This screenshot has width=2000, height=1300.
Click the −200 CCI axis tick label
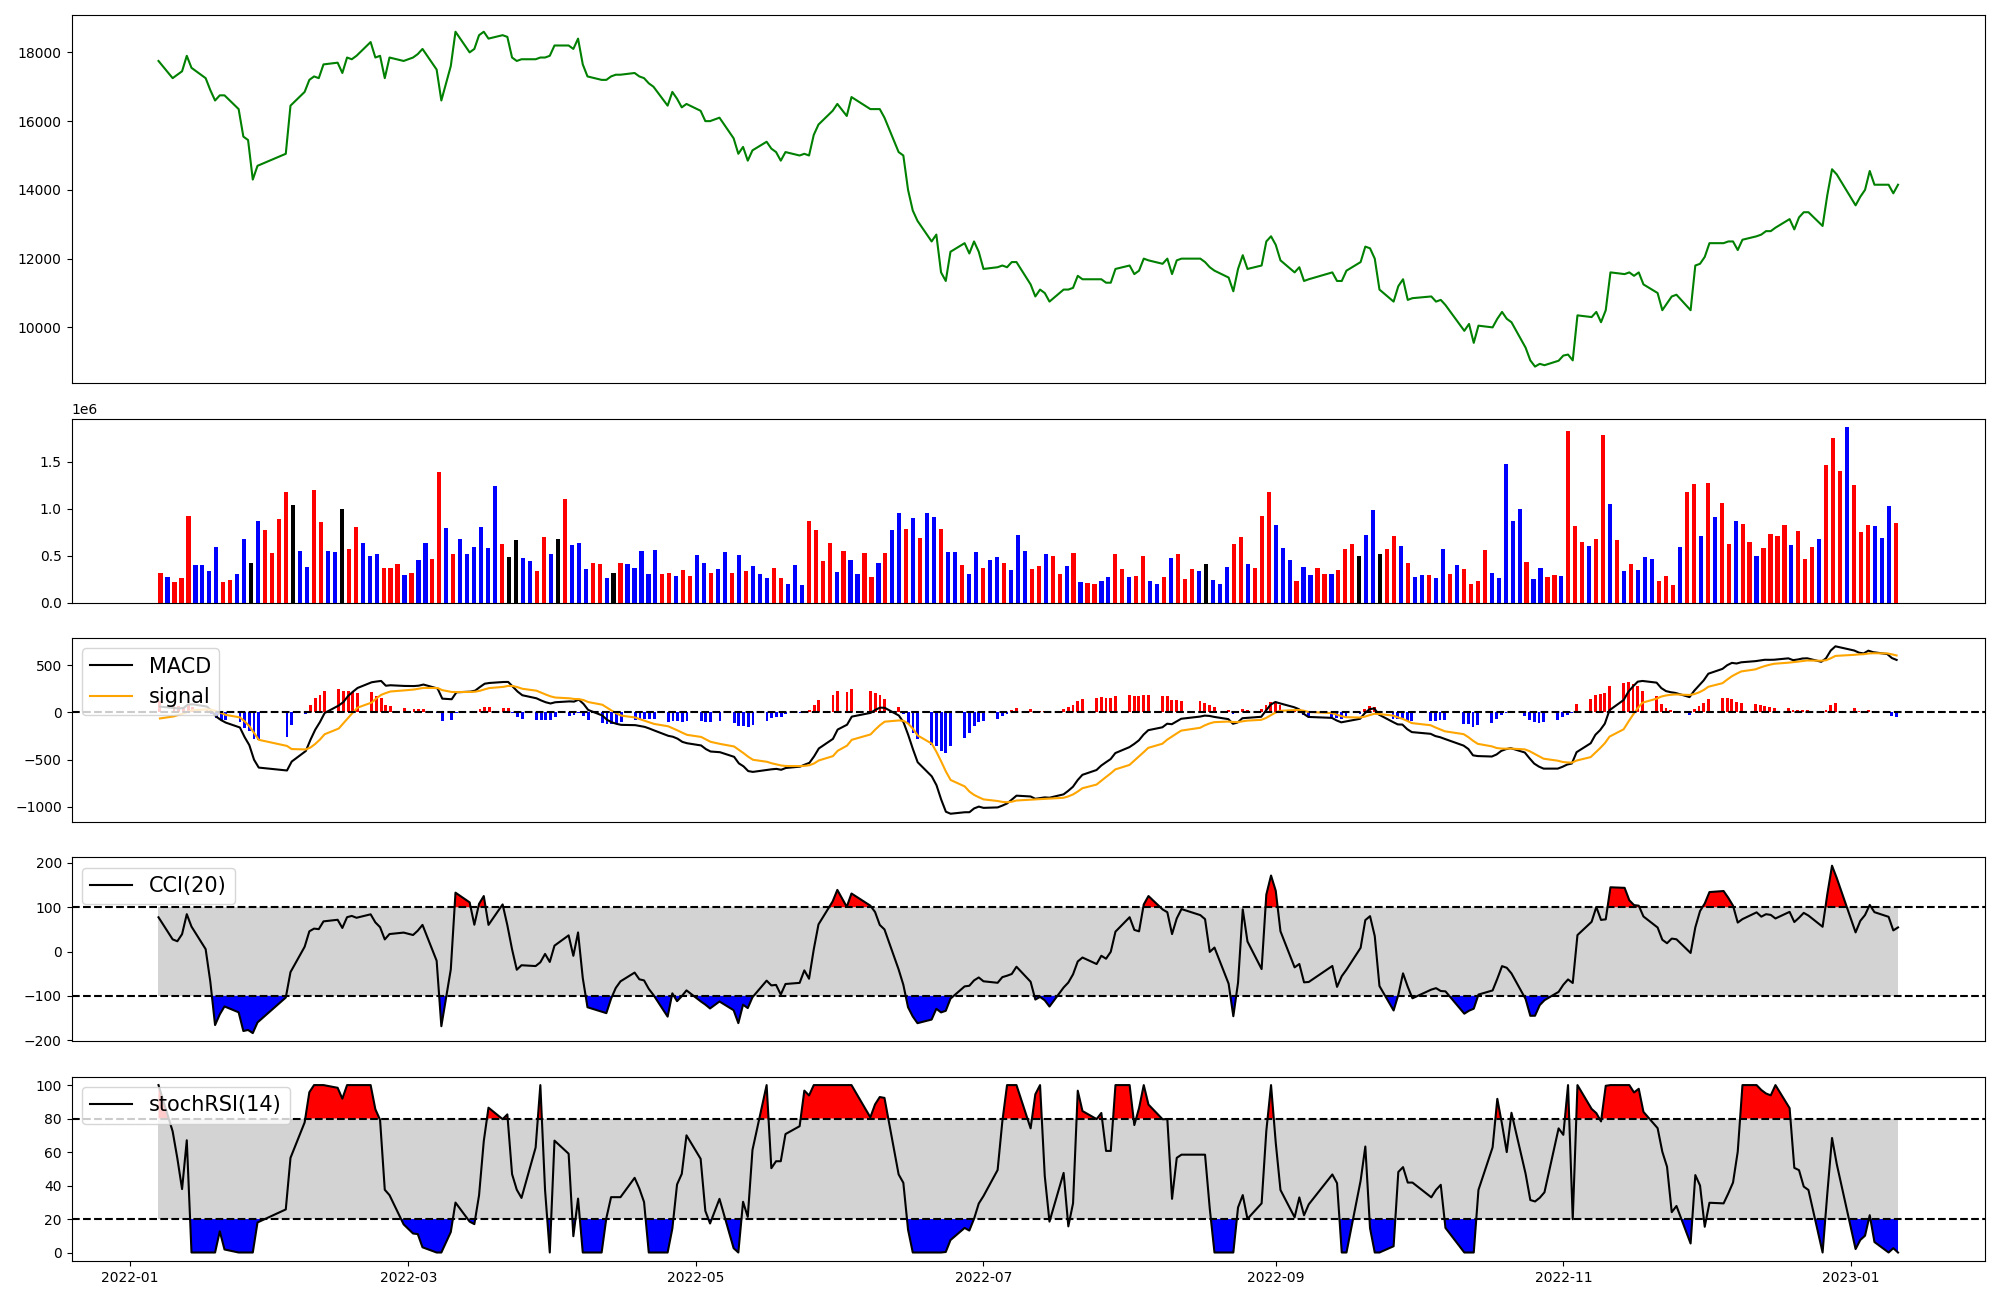coord(44,1041)
